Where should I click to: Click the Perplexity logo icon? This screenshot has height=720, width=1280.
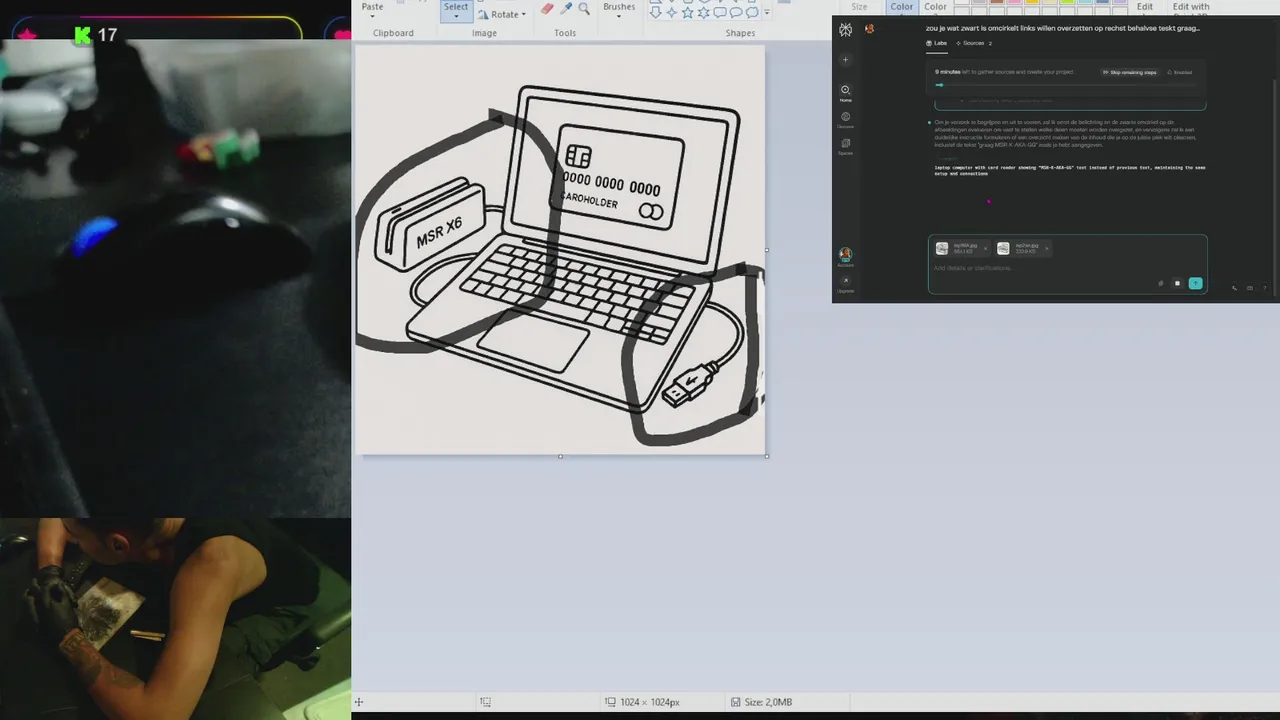coord(846,30)
